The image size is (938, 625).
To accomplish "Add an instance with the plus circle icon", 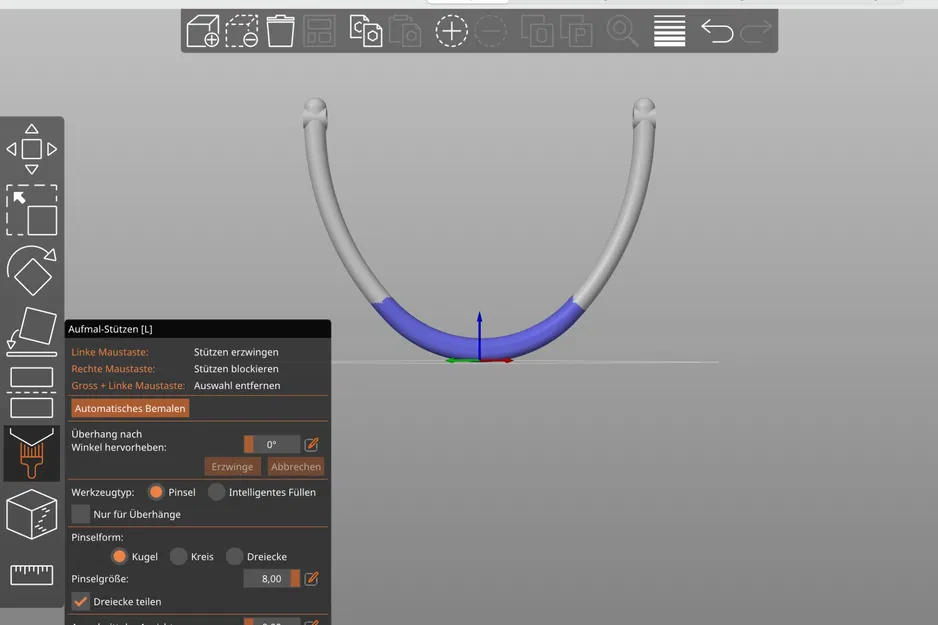I will pos(451,31).
